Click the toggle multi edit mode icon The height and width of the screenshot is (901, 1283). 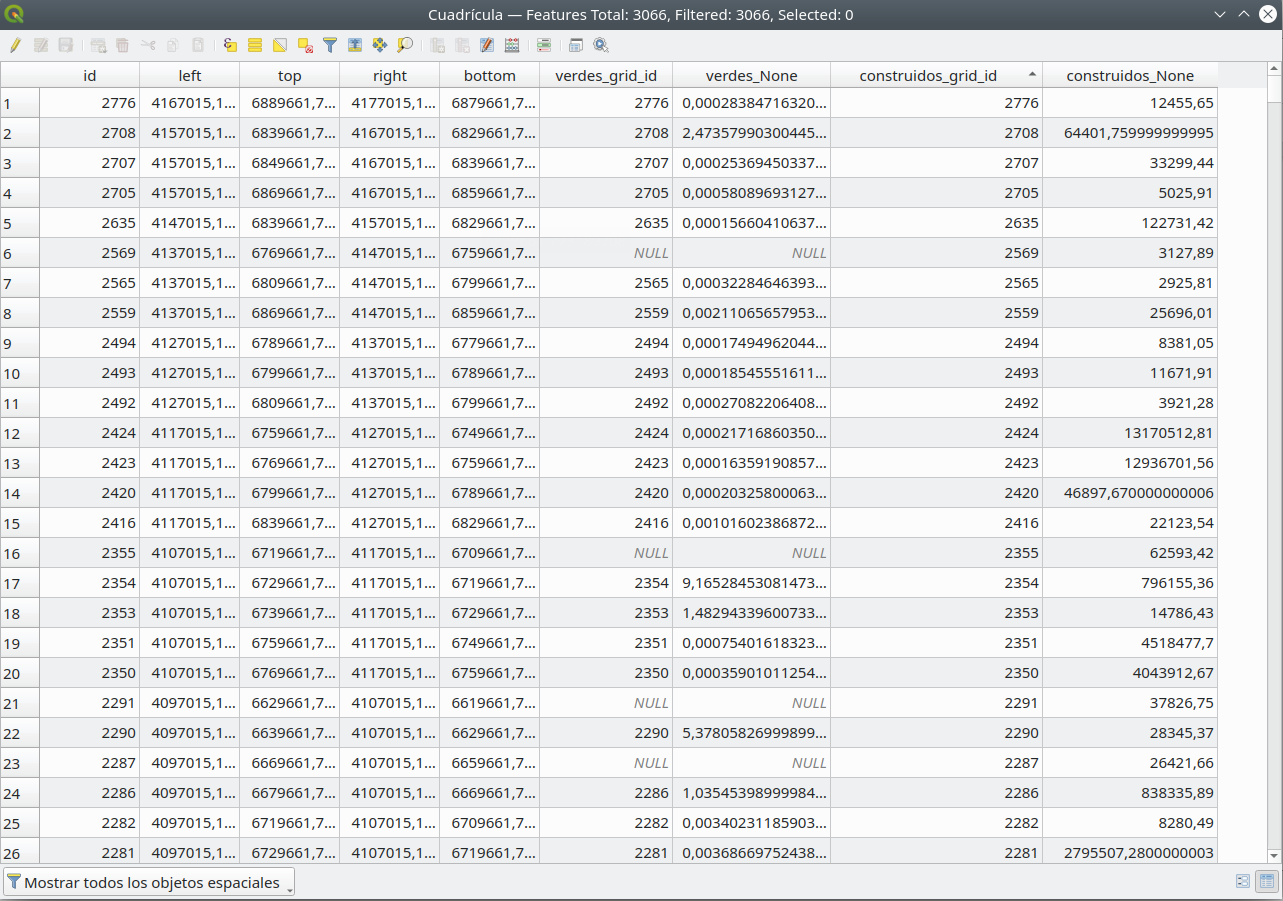pyautogui.click(x=41, y=45)
